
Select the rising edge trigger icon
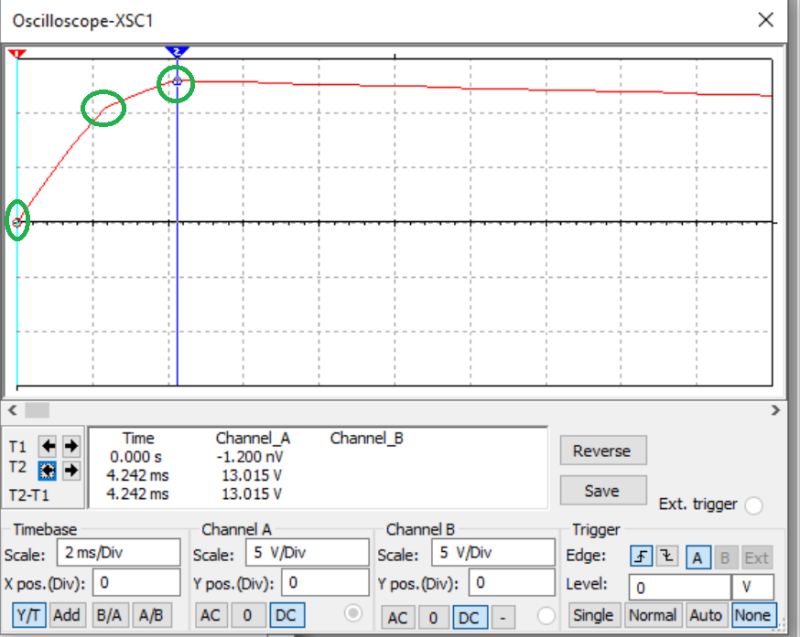tap(640, 557)
